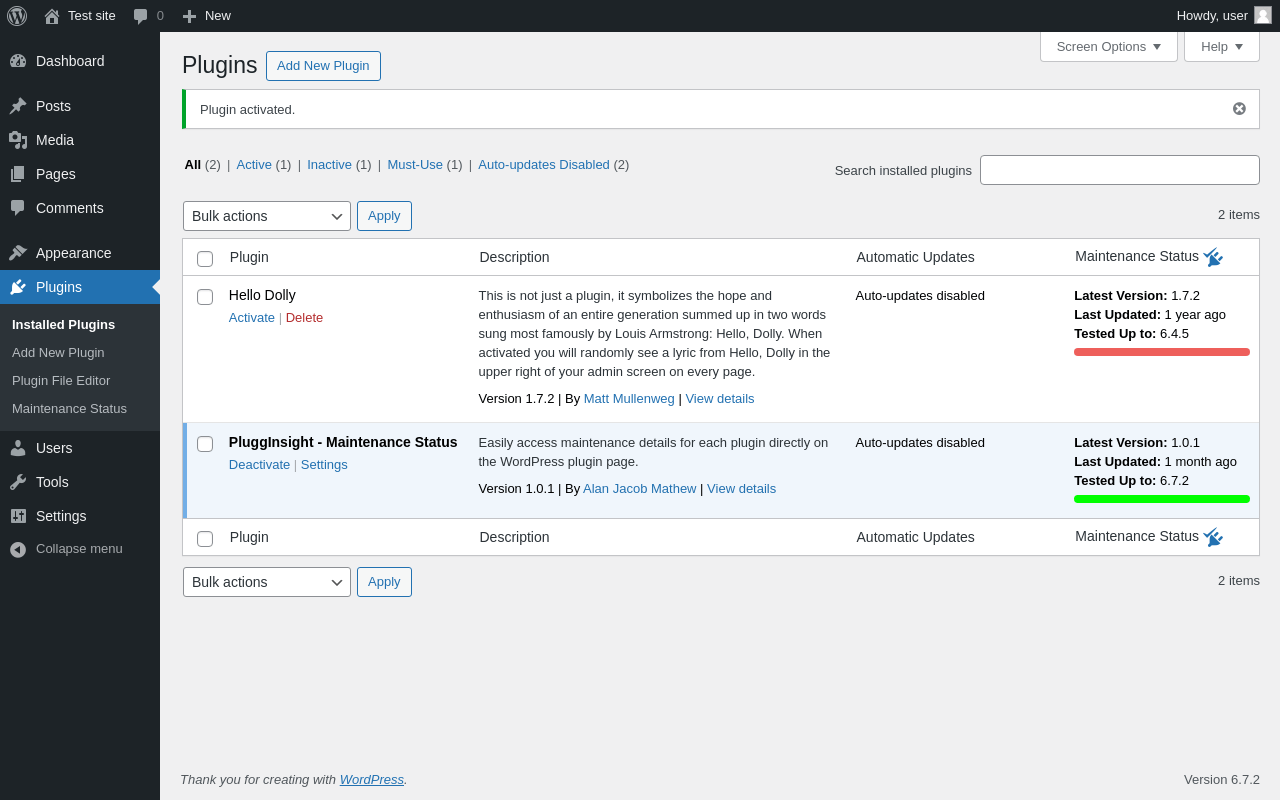View details for PluggInsight plugin

[x=741, y=489]
